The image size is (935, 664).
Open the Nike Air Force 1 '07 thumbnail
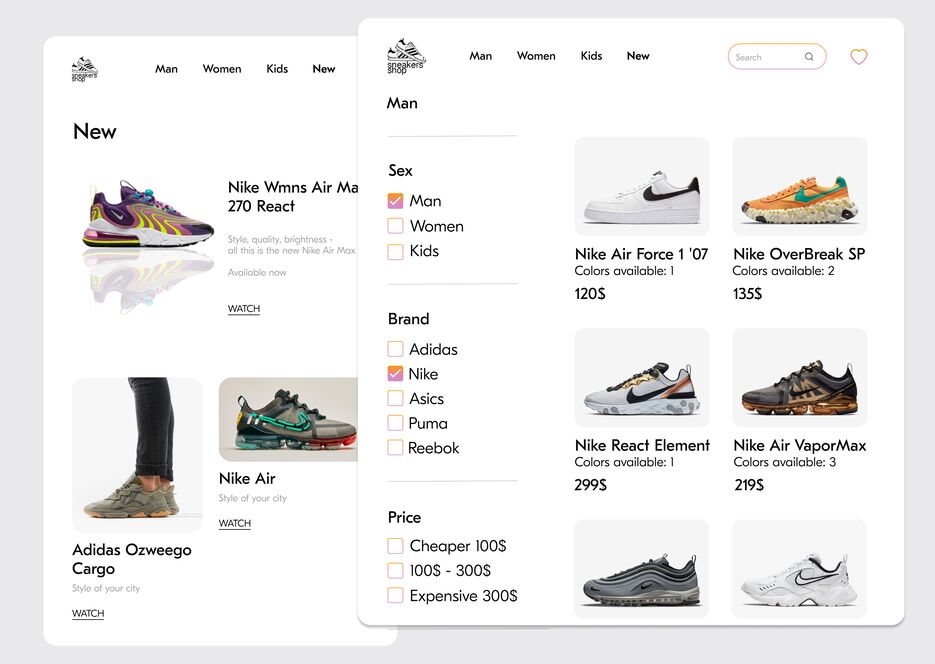click(x=642, y=187)
